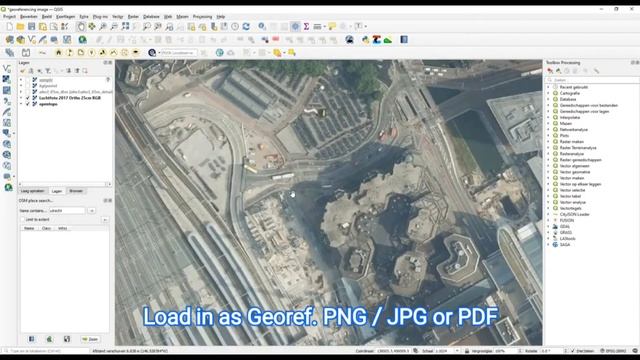Save the project with the floppy disk icon

(x=31, y=27)
